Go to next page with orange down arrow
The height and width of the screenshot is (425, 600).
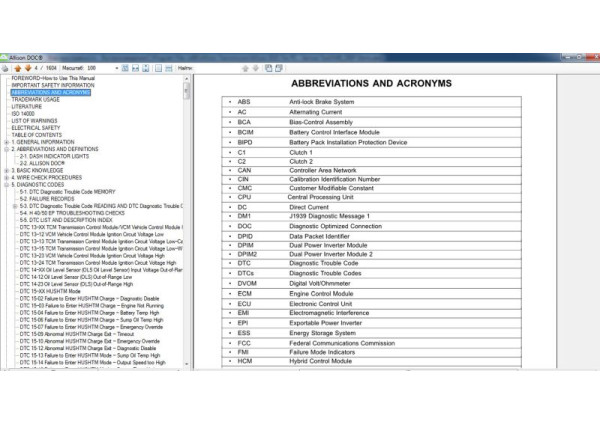point(29,67)
